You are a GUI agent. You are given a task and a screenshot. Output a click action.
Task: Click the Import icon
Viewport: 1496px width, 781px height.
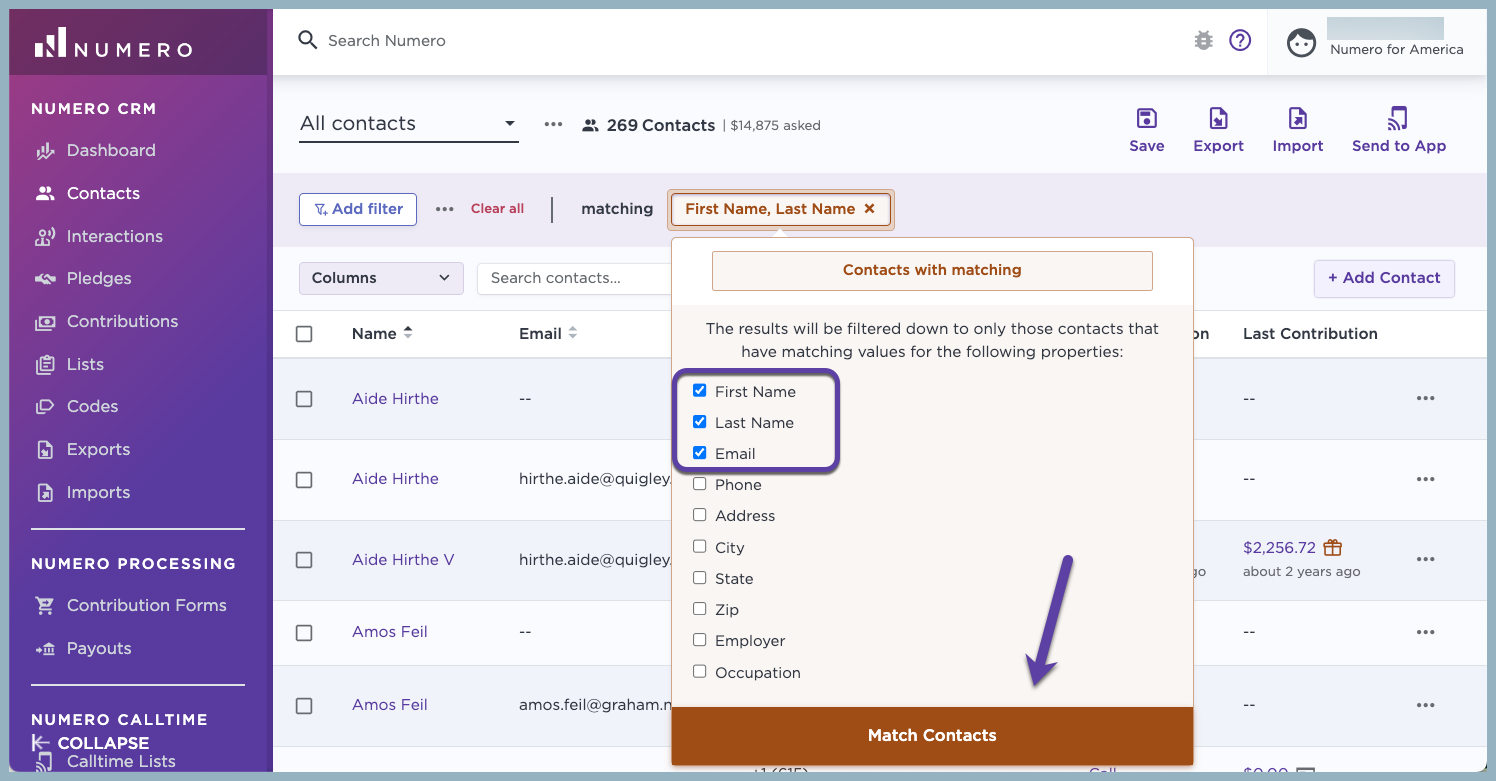click(x=1298, y=119)
